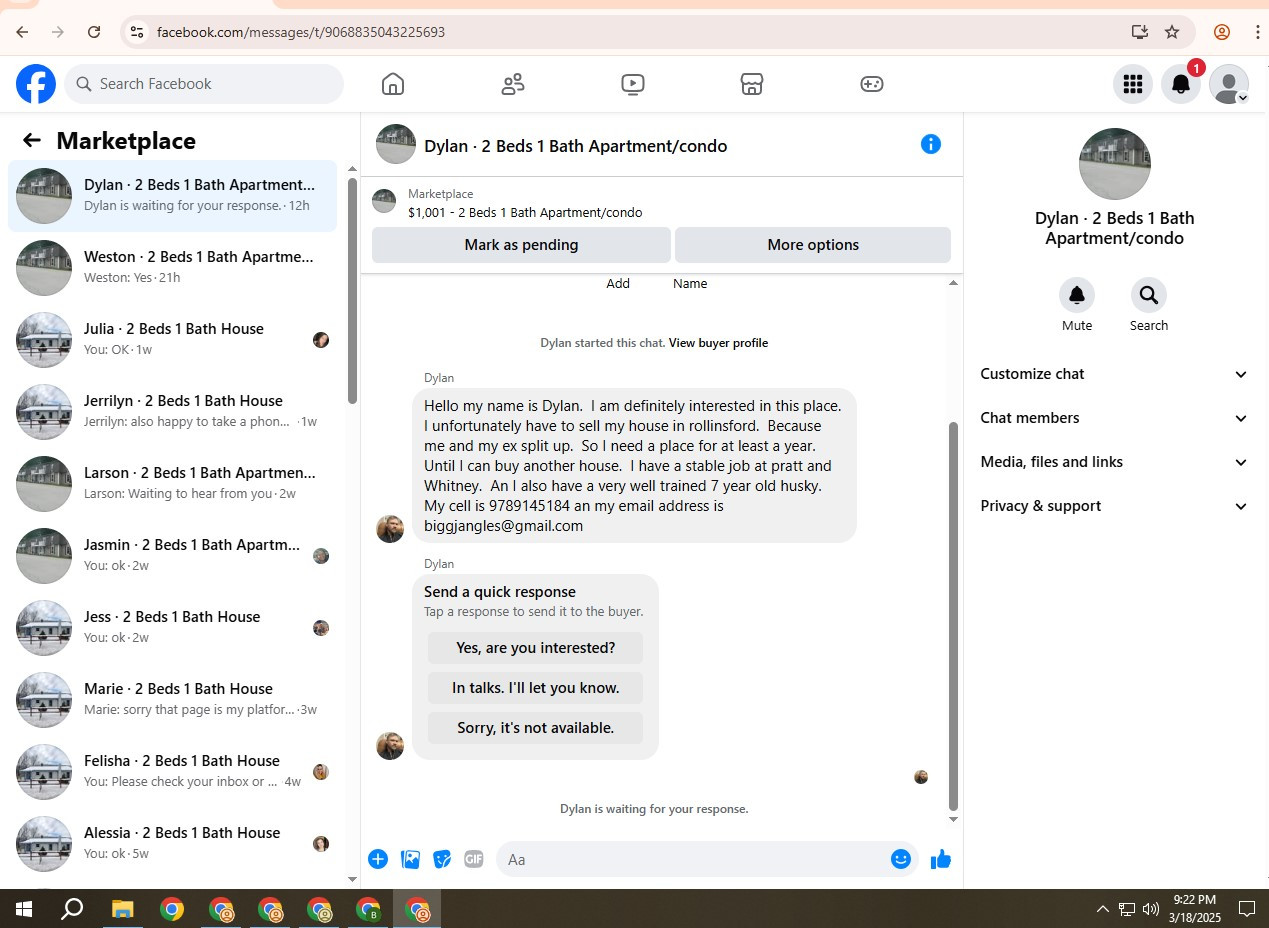
Task: Expand Chat members section
Action: tap(1115, 418)
